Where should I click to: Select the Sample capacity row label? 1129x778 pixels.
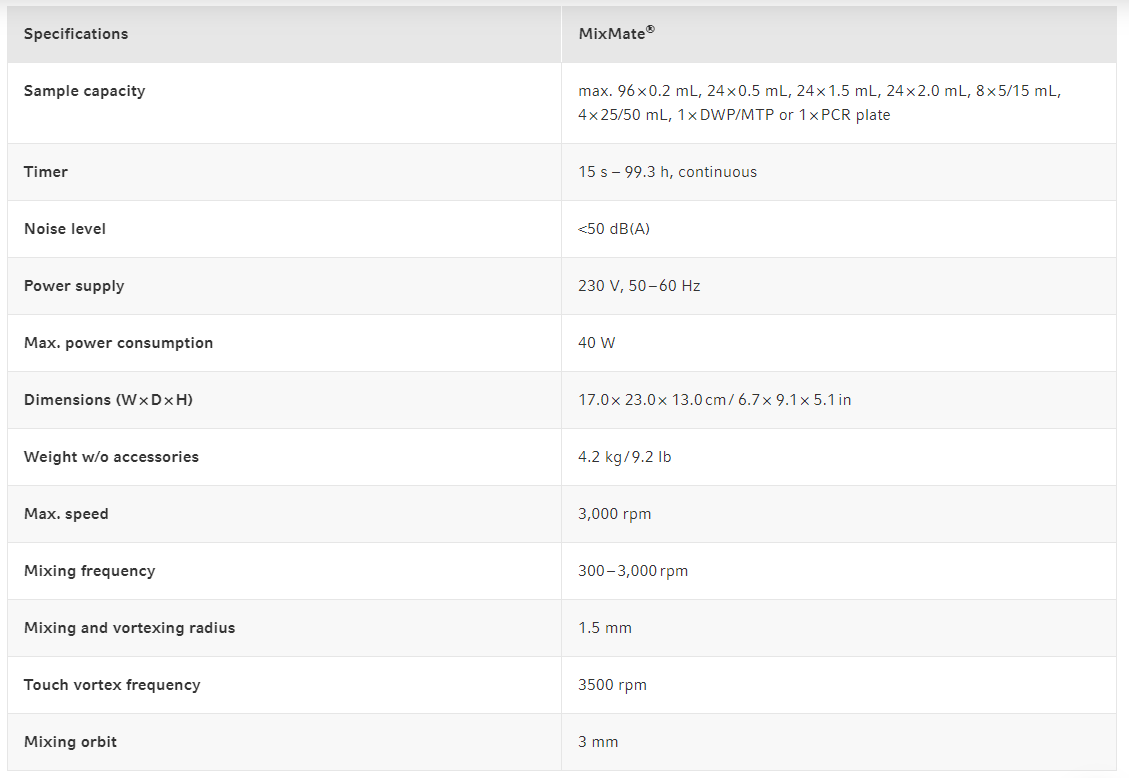(85, 91)
